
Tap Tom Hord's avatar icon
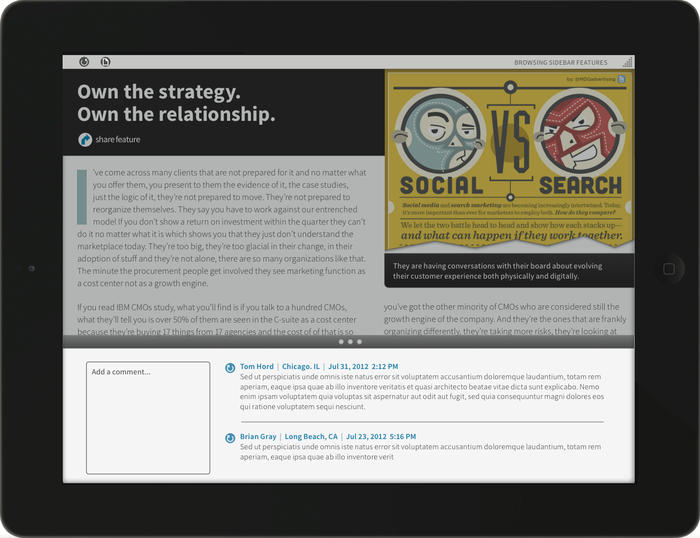point(230,368)
